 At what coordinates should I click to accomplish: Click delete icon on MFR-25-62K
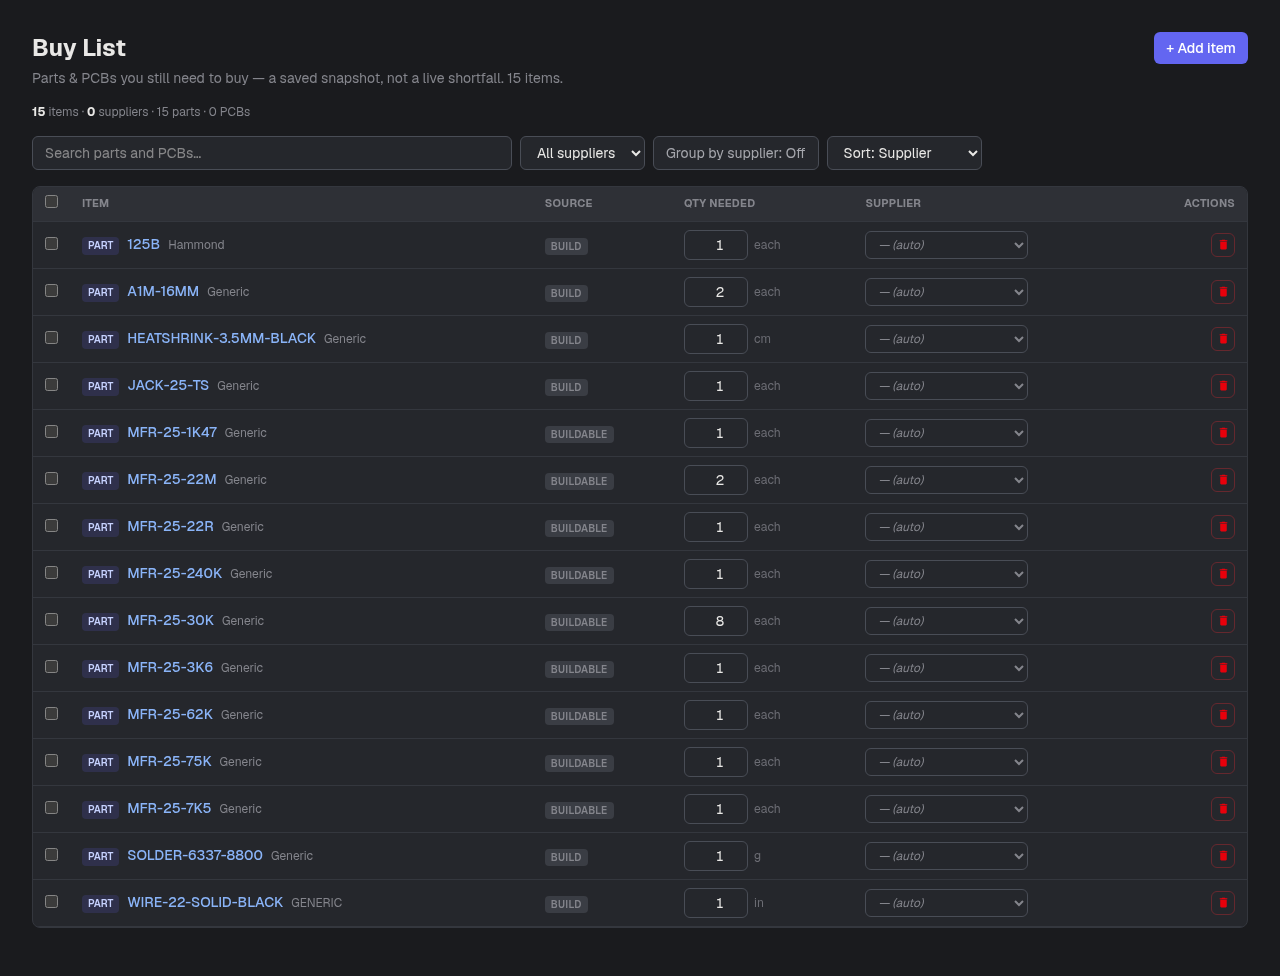pos(1222,715)
